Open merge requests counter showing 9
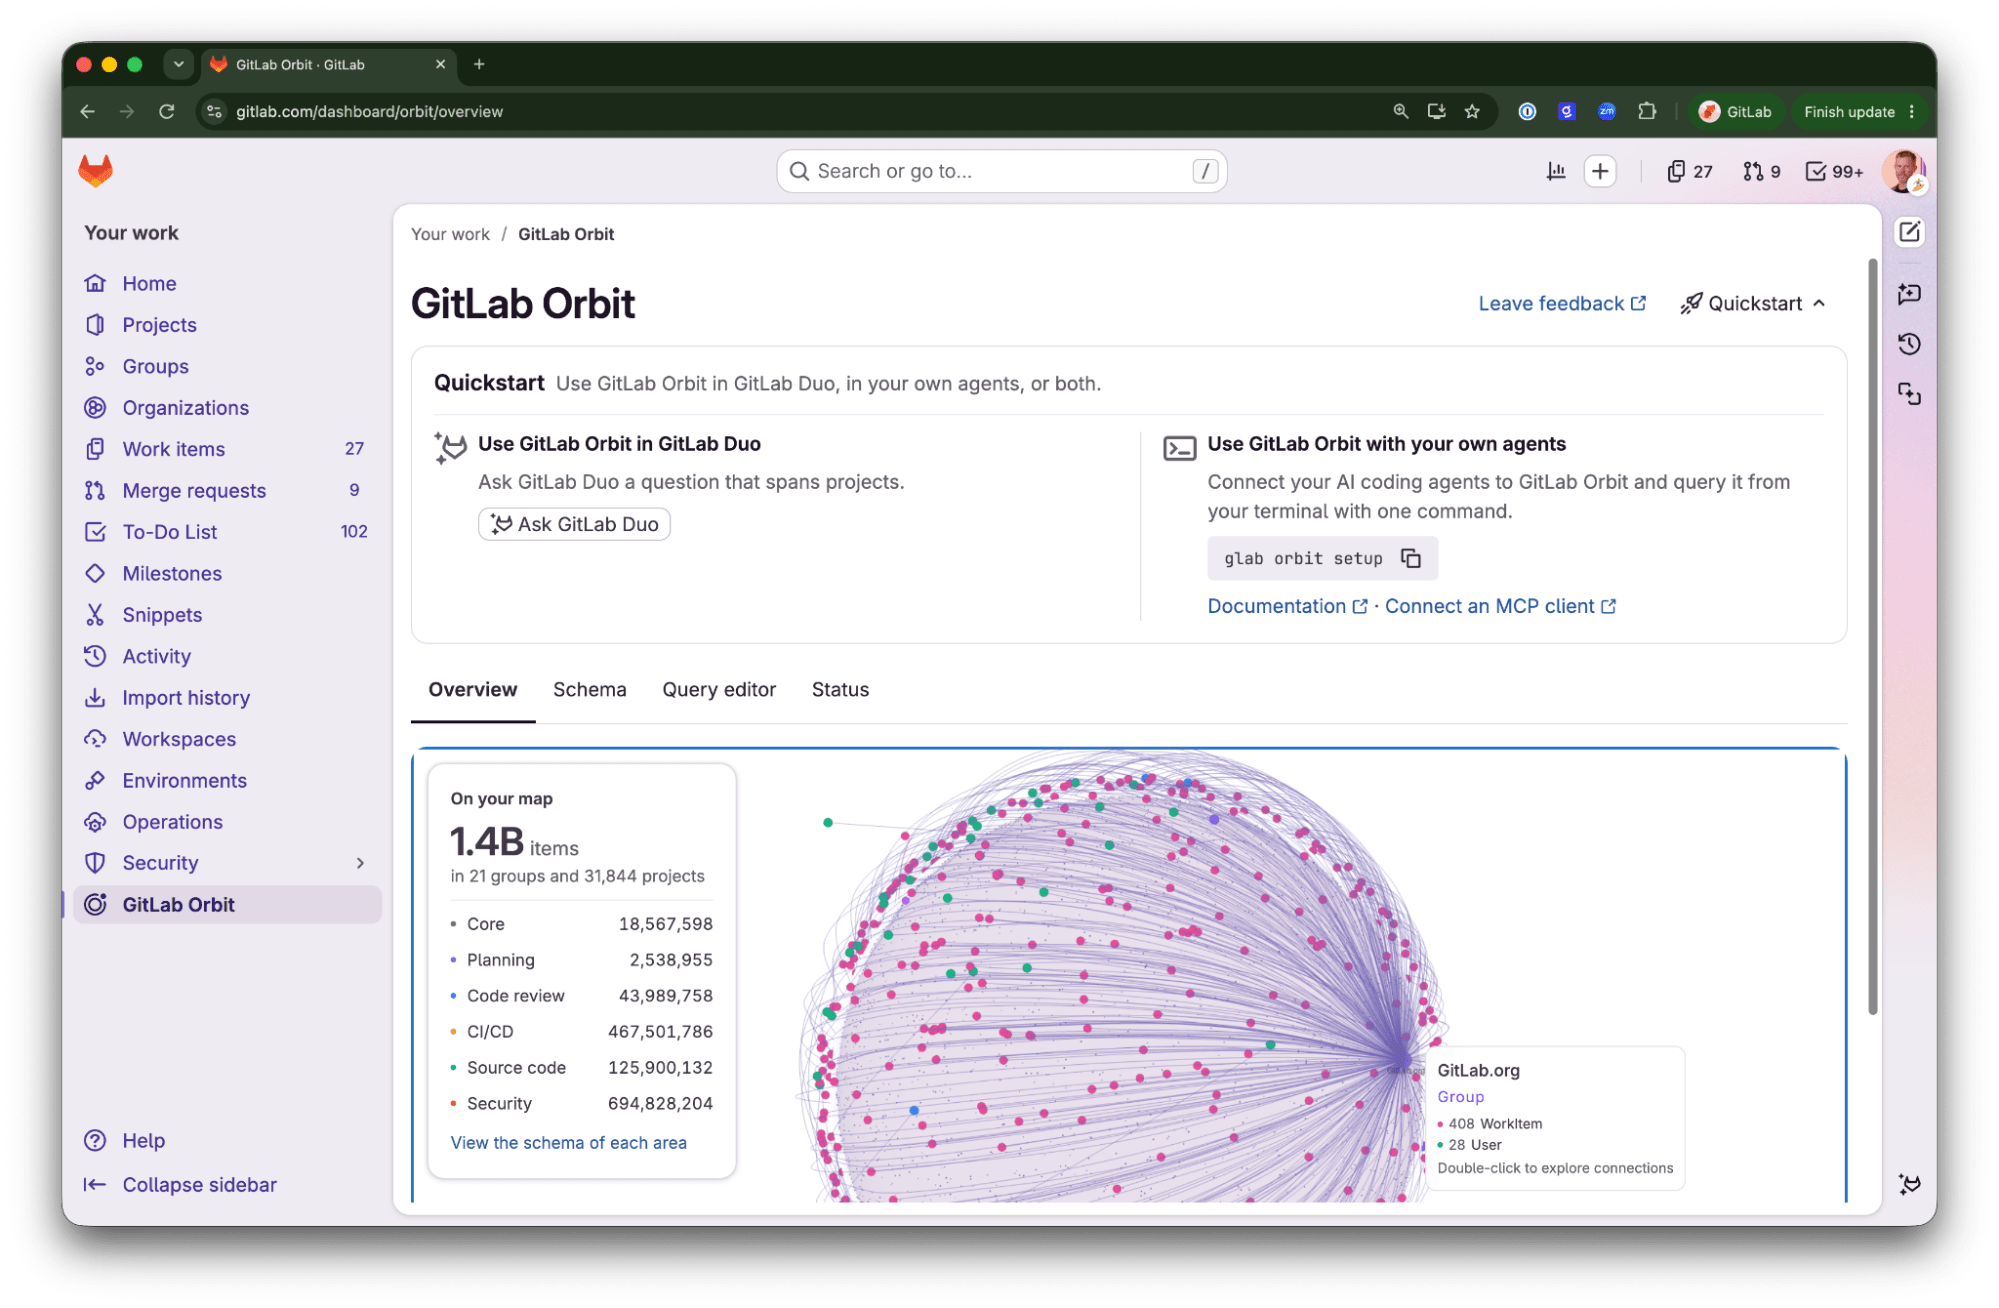 point(1762,172)
